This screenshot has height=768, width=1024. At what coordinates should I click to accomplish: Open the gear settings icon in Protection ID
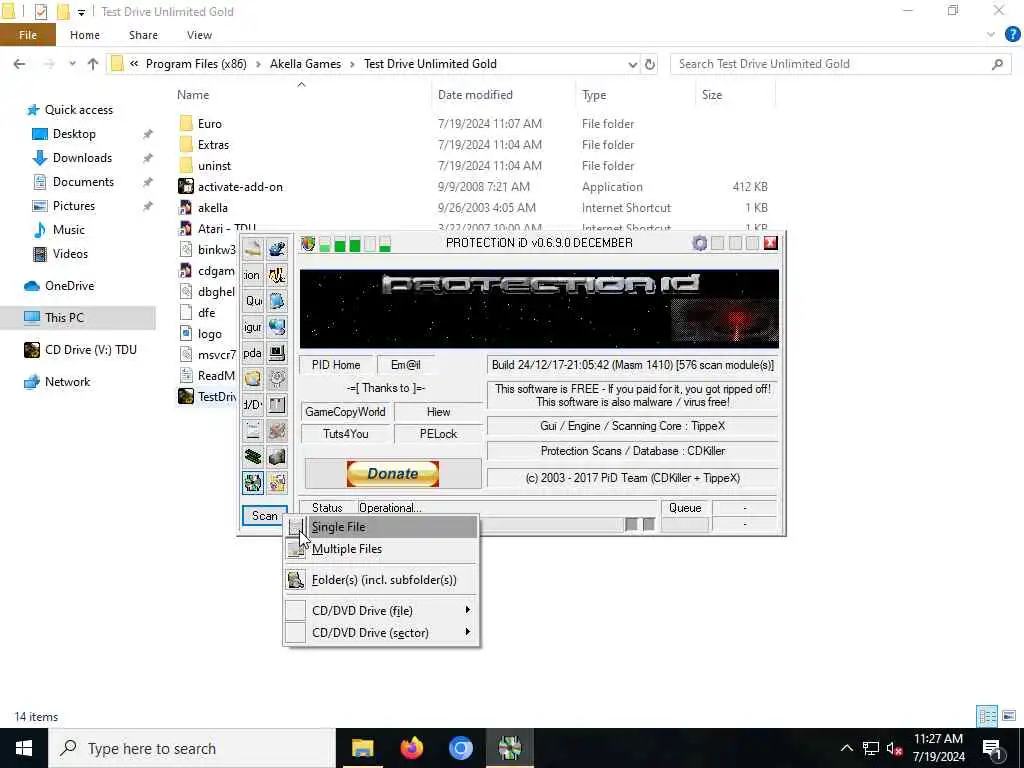pyautogui.click(x=699, y=244)
